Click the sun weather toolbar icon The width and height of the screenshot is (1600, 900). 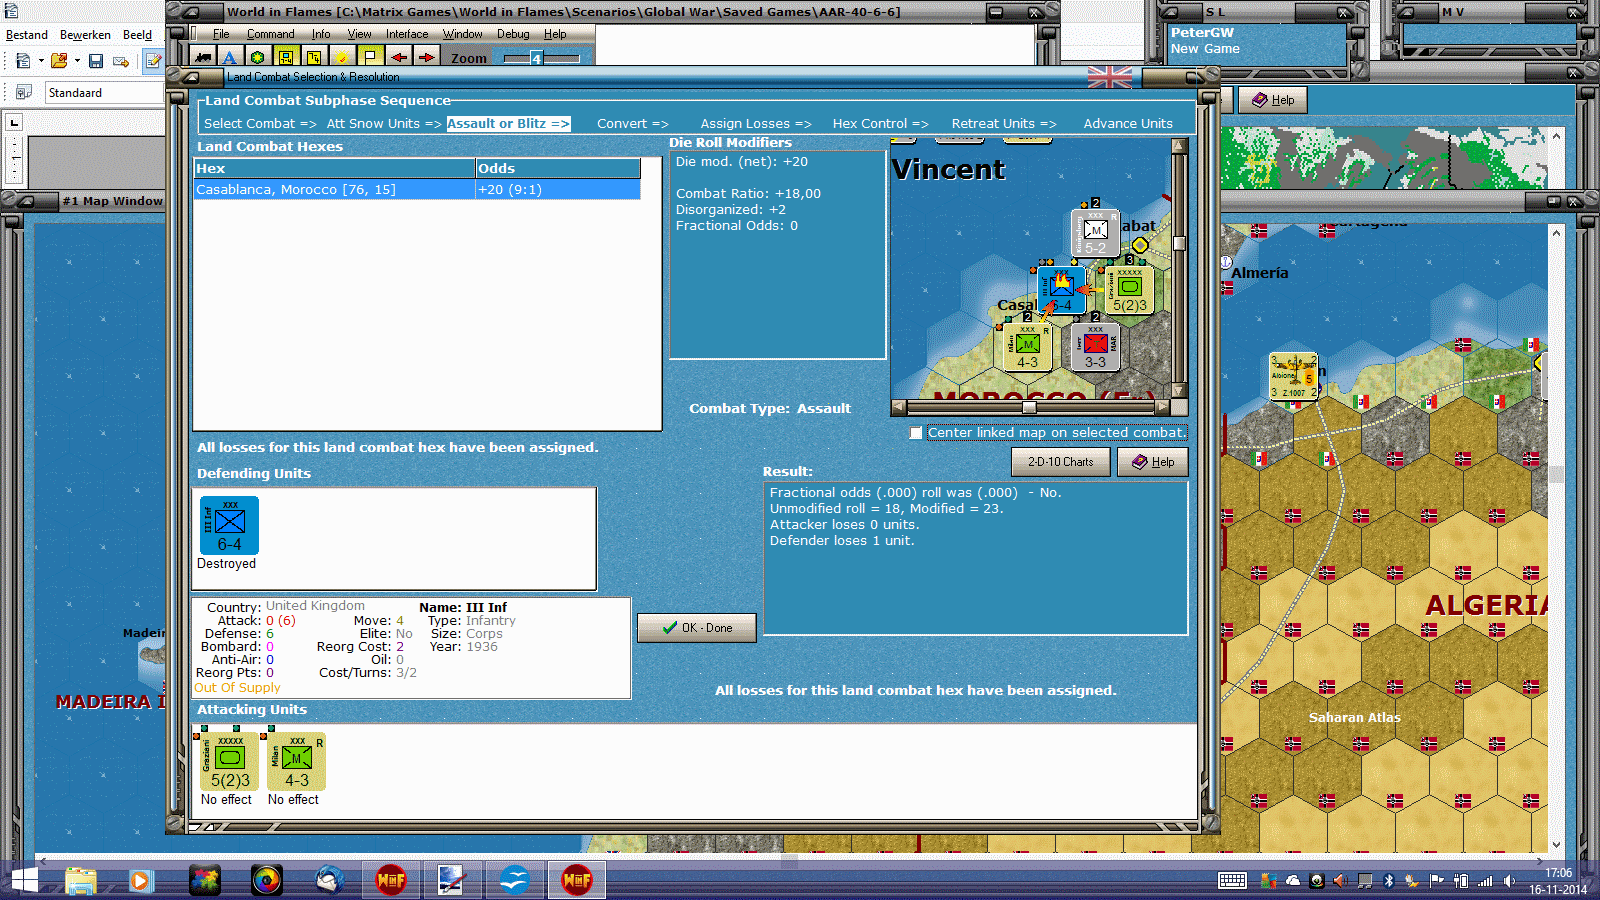[x=342, y=58]
